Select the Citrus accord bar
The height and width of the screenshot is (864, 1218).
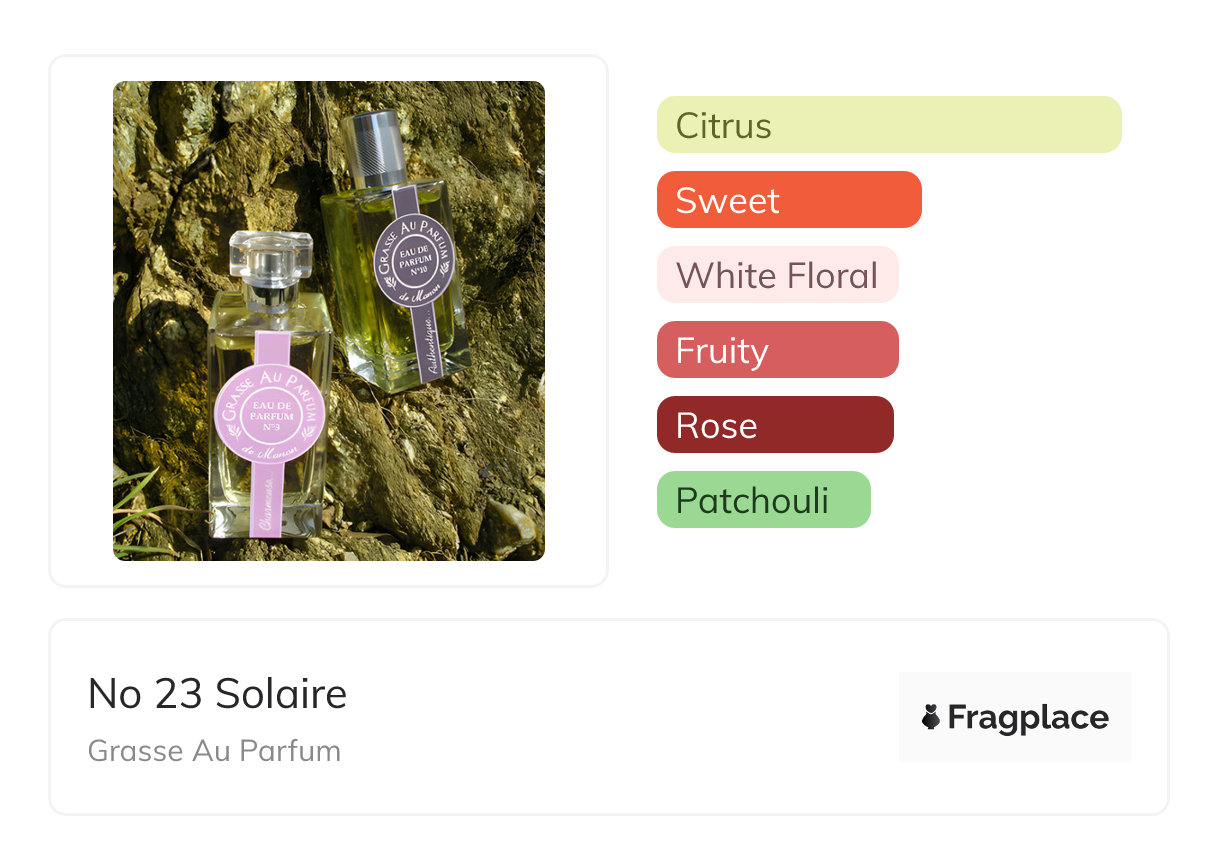click(888, 125)
